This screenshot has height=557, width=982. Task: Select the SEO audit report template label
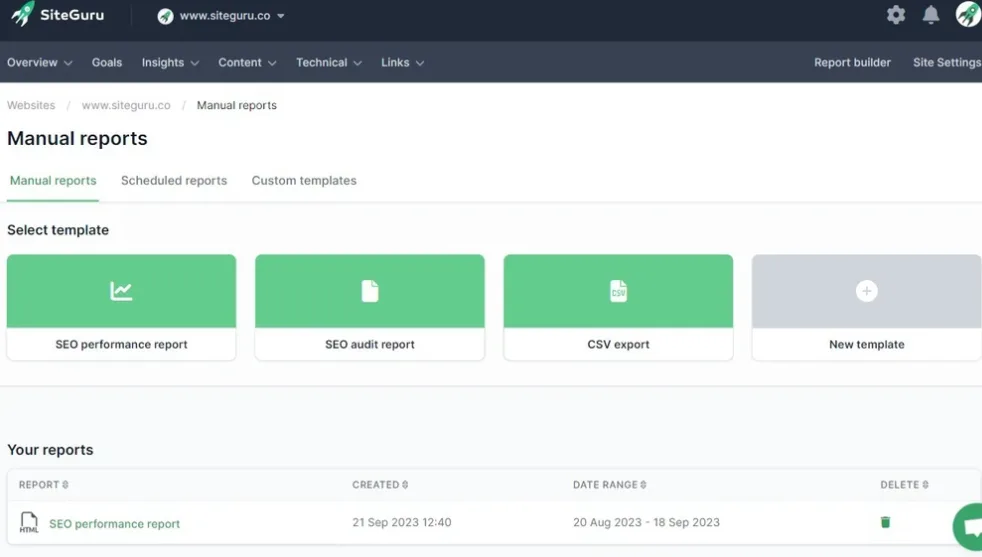pyautogui.click(x=370, y=344)
